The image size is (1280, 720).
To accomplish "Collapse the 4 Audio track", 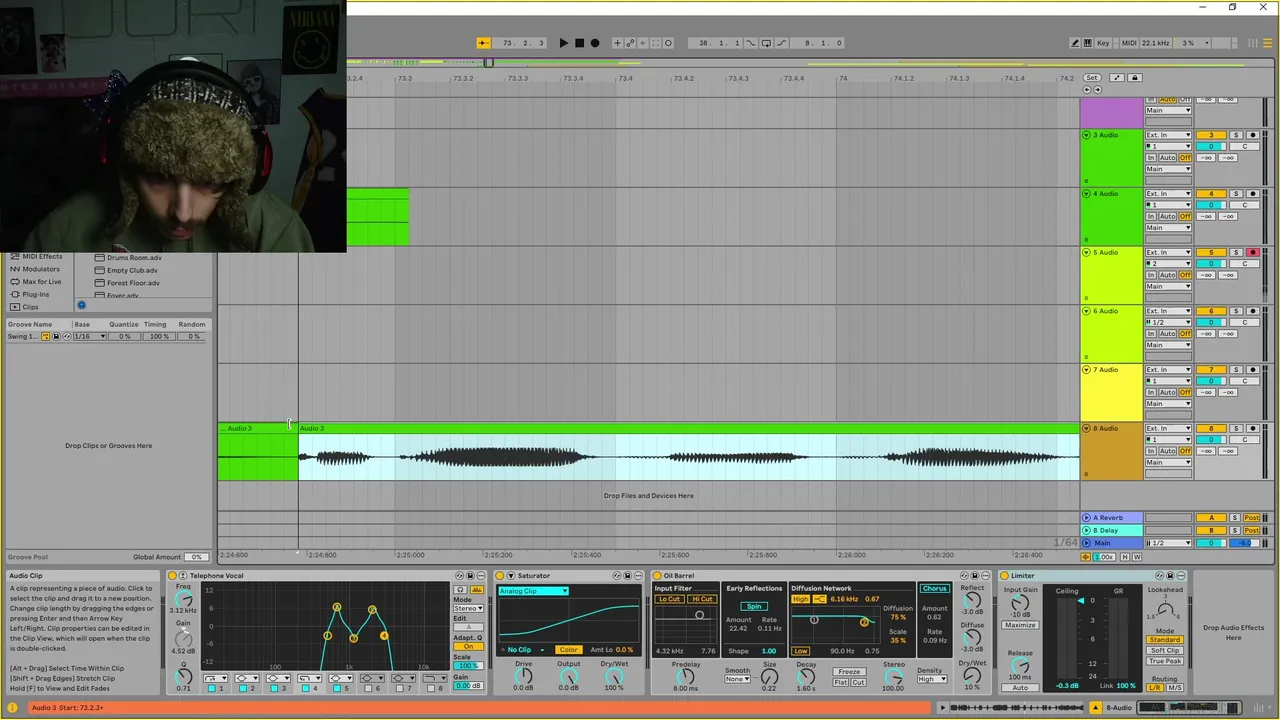I will pyautogui.click(x=1087, y=194).
